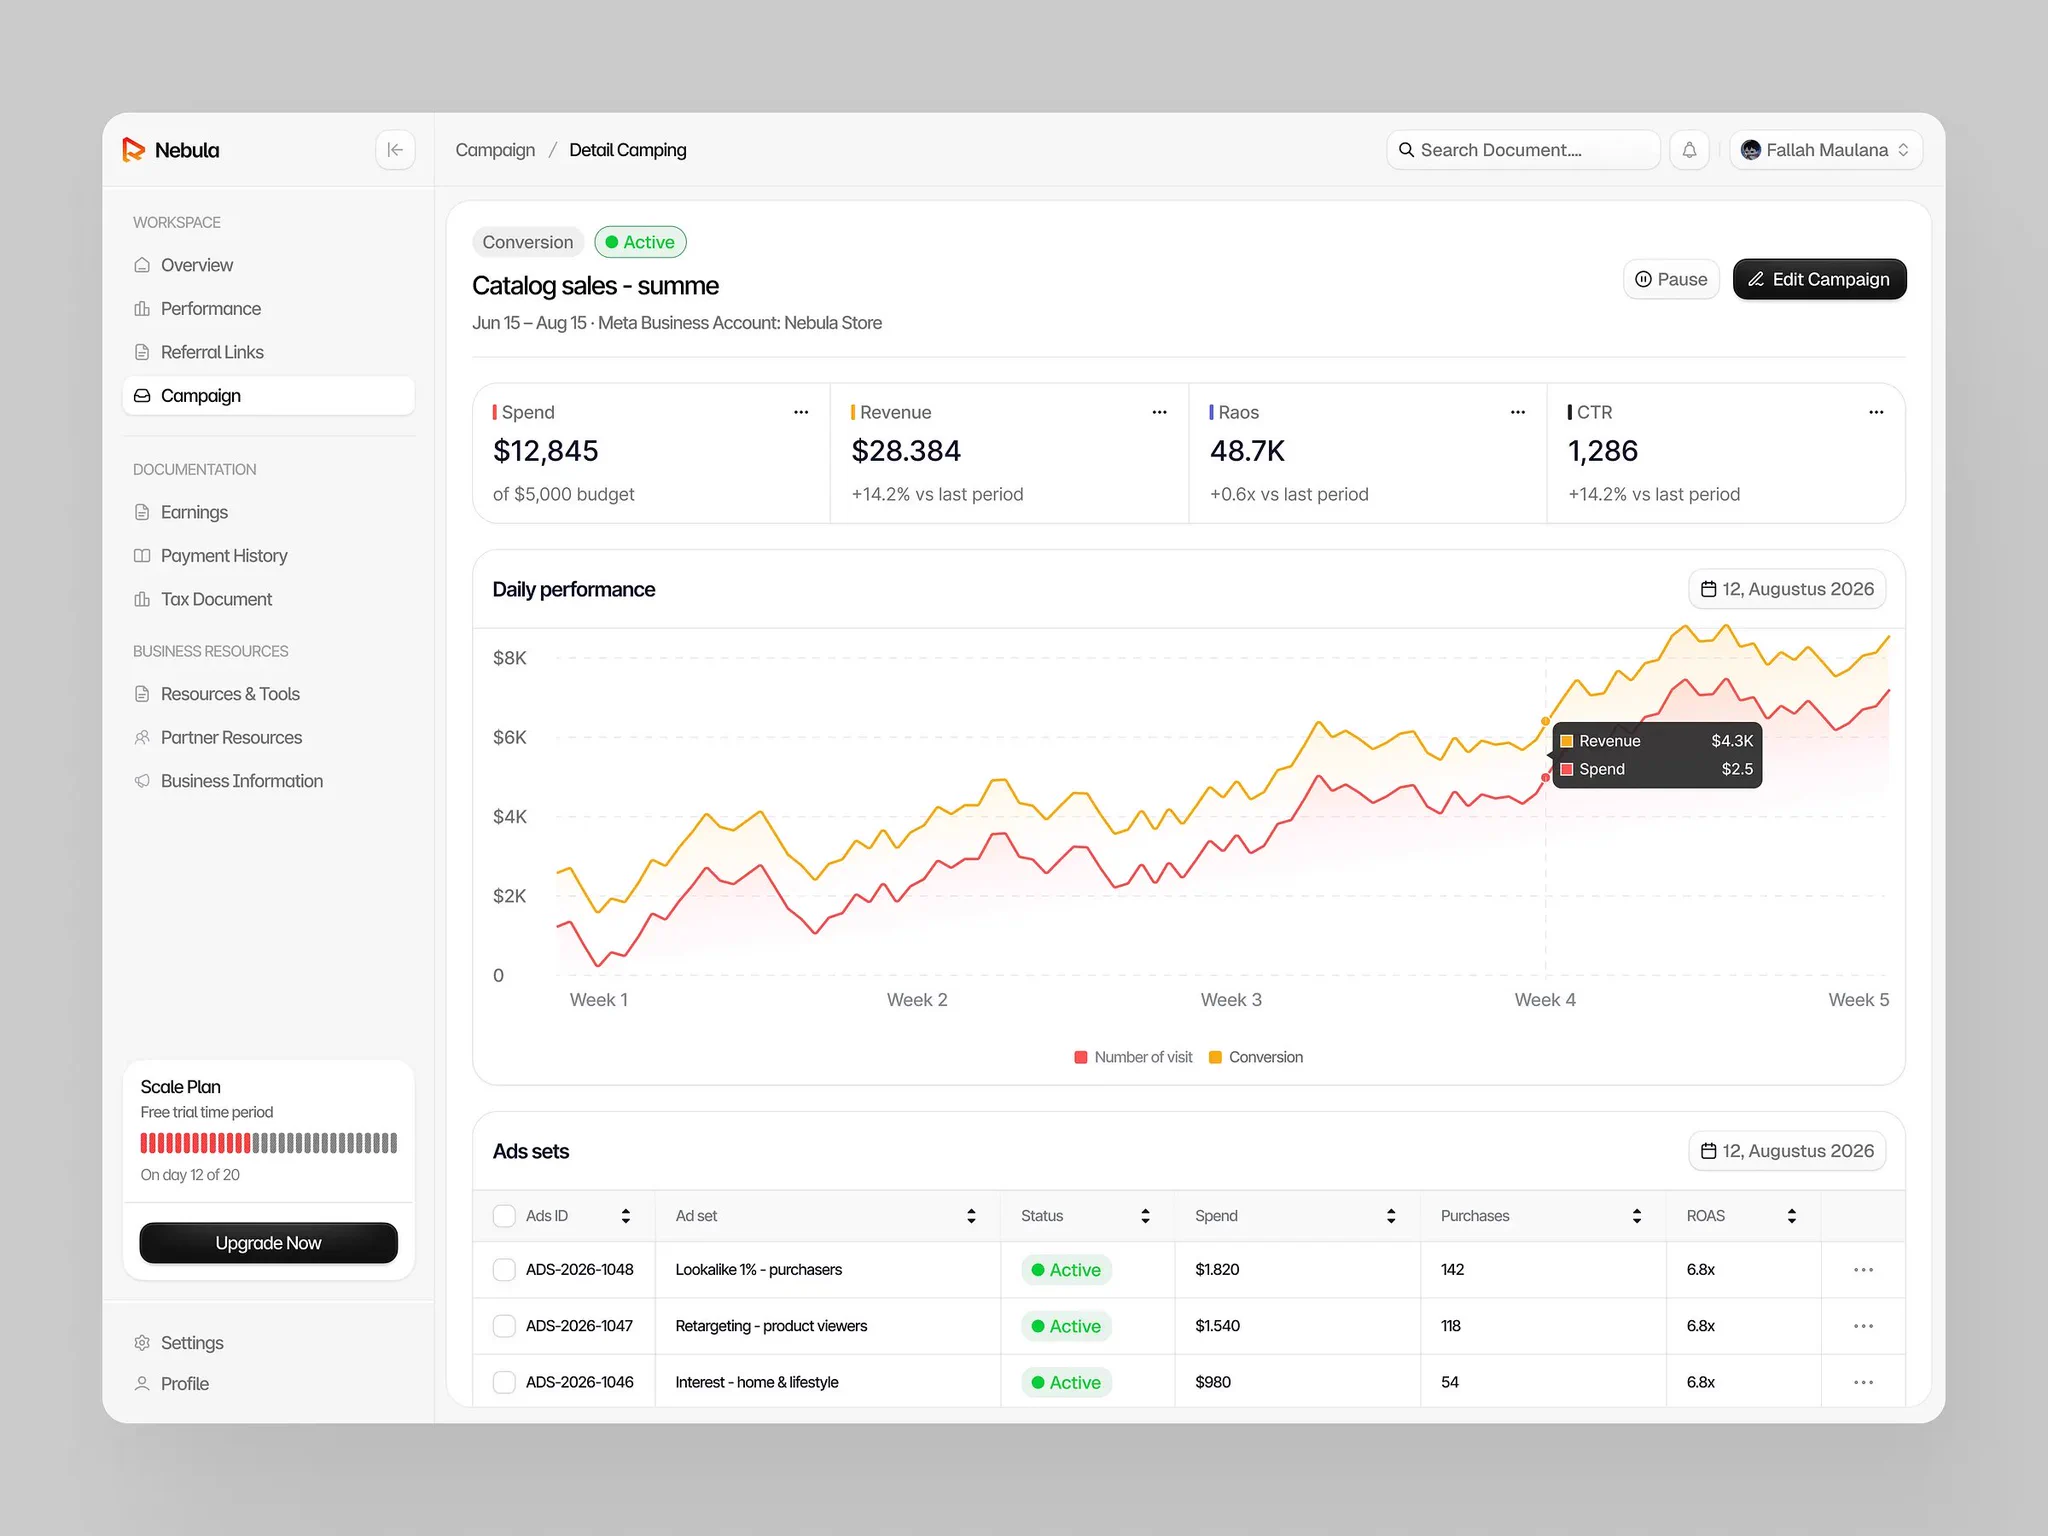The width and height of the screenshot is (2048, 1536).
Task: Open more options on CTR card
Action: coord(1876,412)
